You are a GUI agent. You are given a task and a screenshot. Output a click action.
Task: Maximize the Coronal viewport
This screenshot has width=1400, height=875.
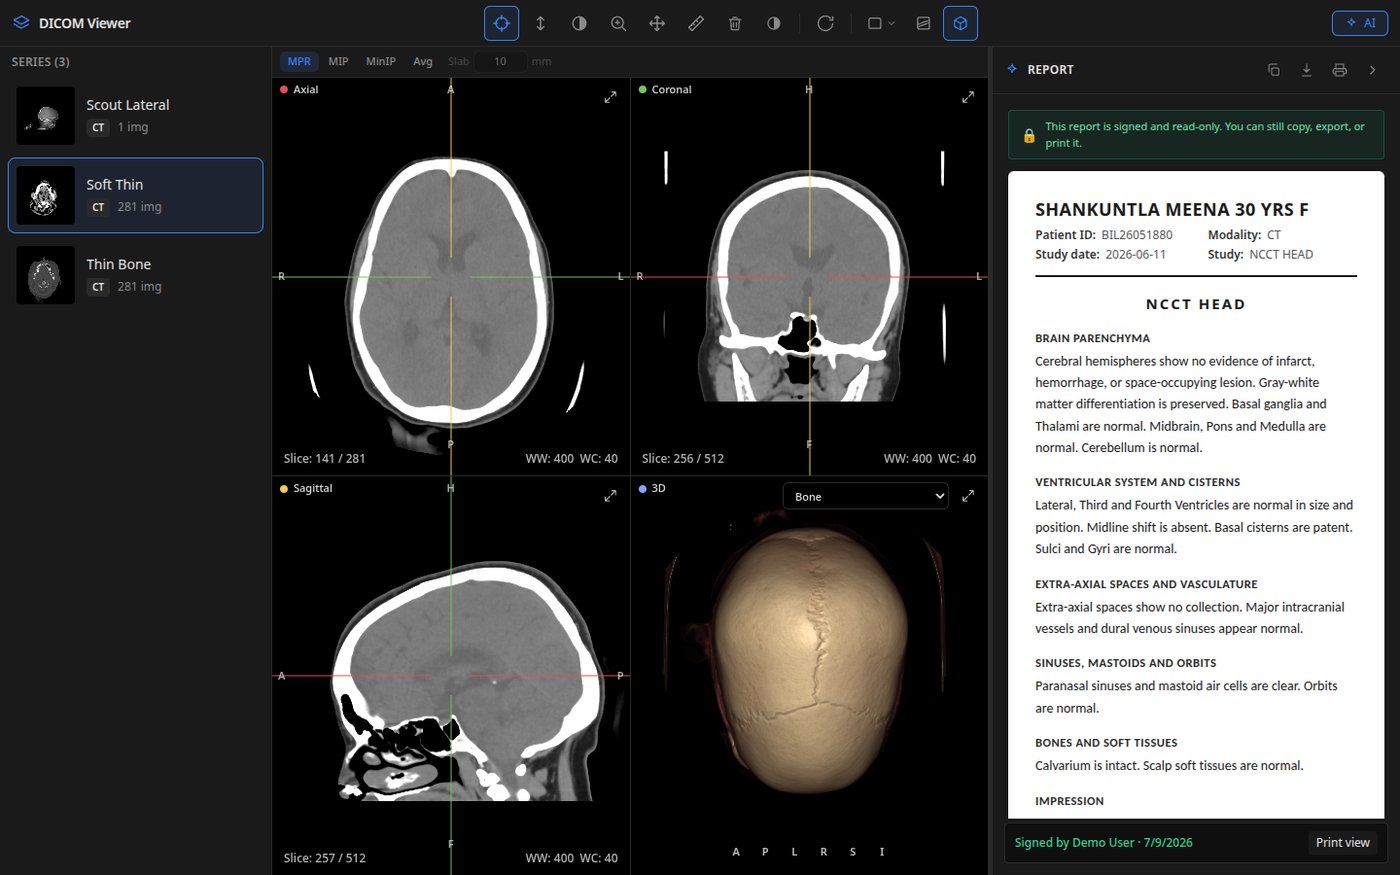tap(968, 97)
